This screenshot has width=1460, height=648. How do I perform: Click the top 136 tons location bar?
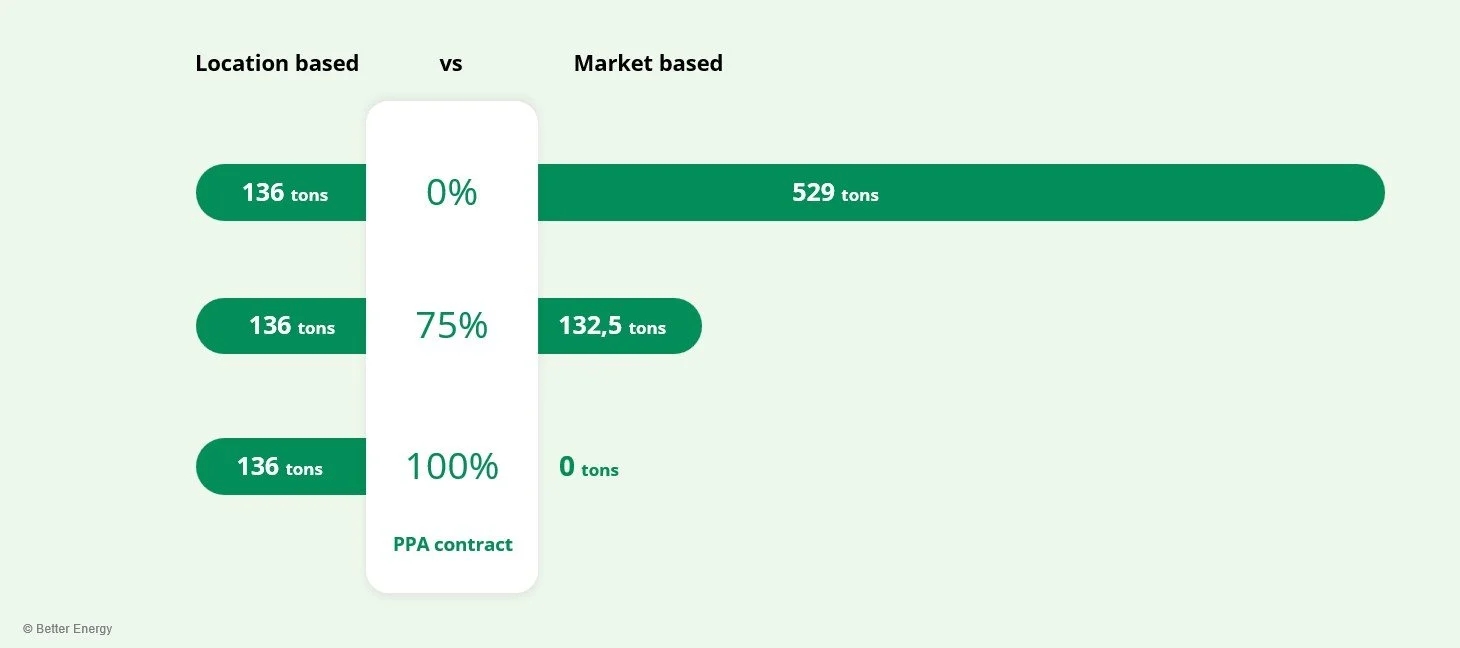(x=281, y=192)
